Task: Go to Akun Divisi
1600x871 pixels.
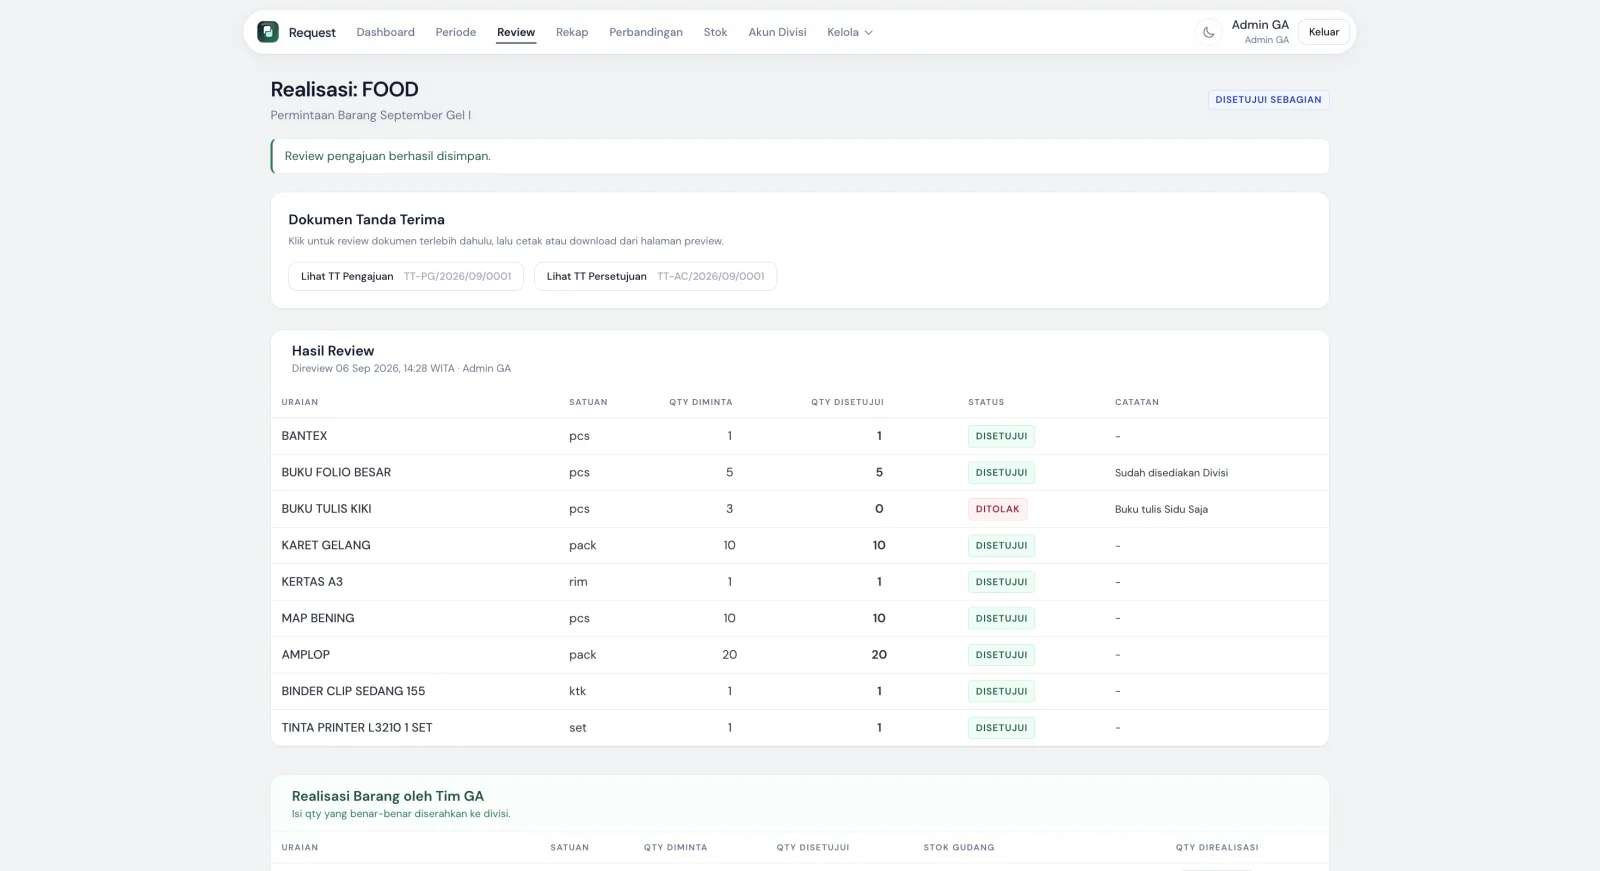Action: (777, 32)
